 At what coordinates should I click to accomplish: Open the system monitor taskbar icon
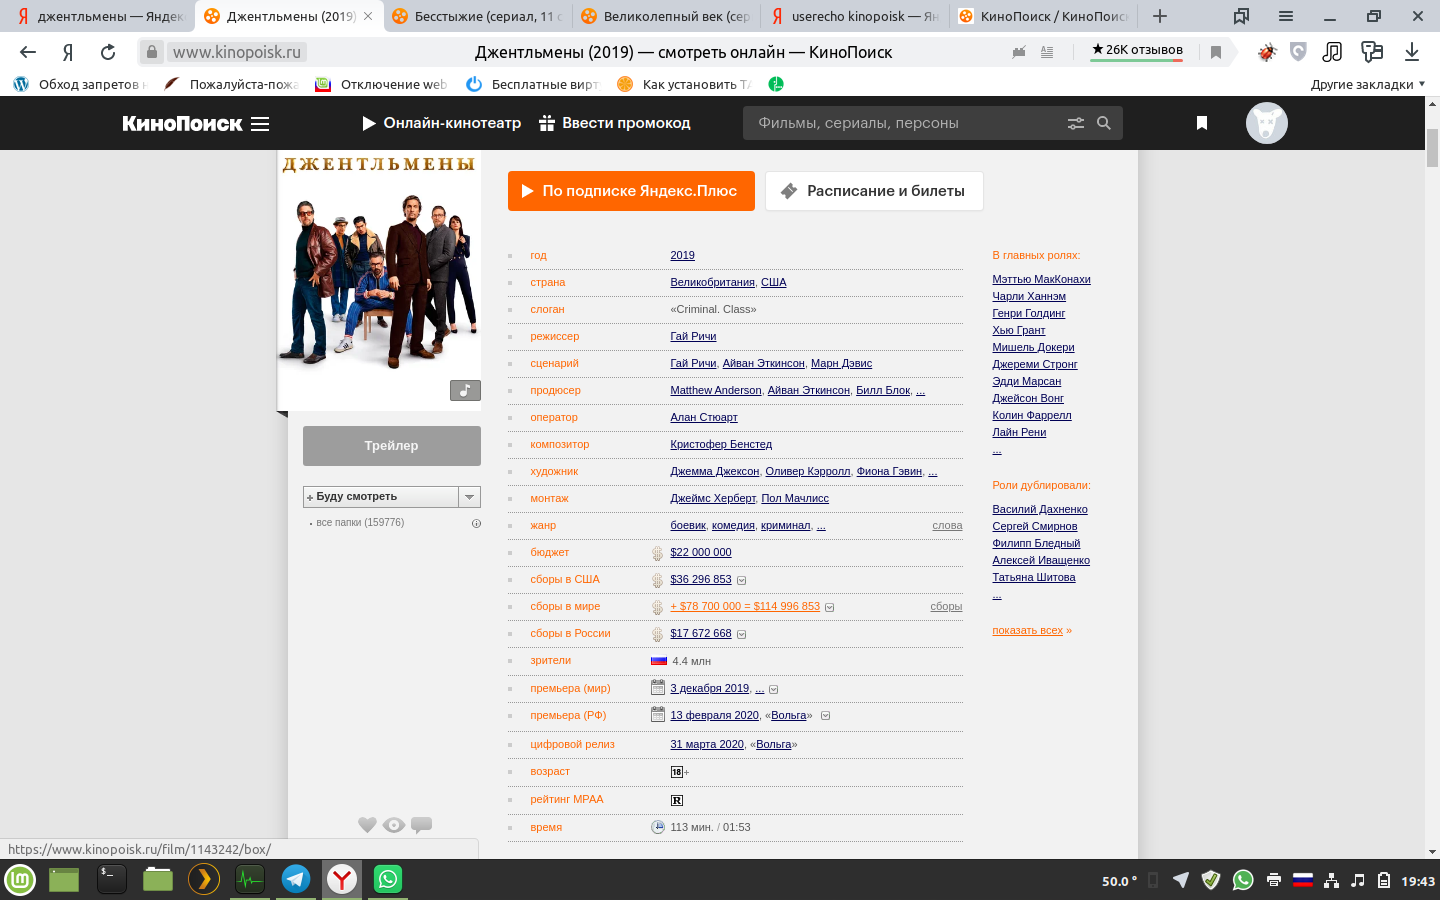pos(249,879)
